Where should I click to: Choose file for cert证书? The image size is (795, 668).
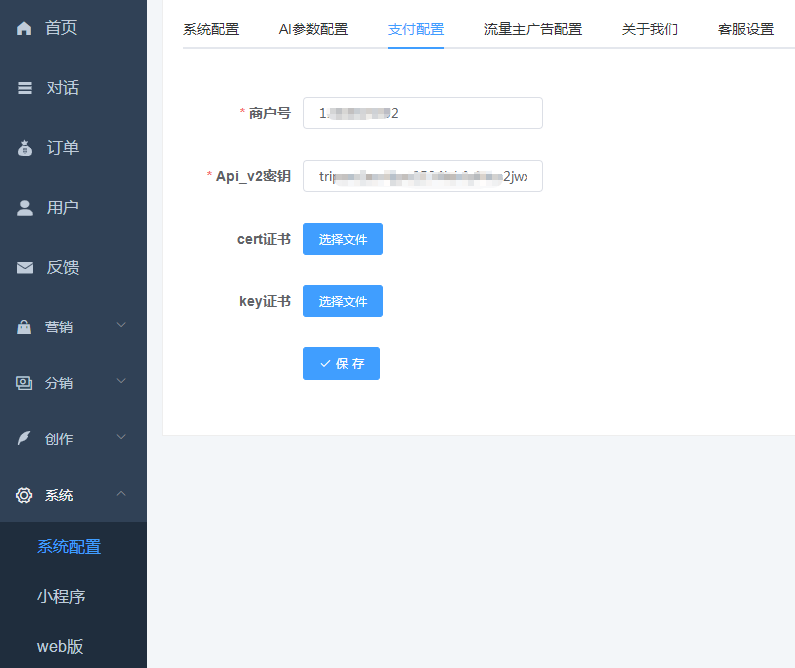[x=342, y=239]
